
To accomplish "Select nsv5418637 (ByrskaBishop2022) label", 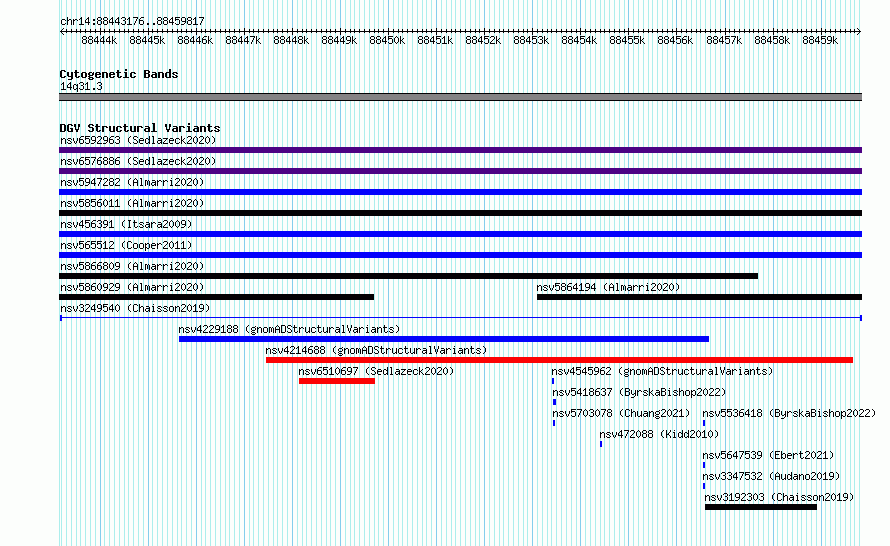I will [x=639, y=392].
